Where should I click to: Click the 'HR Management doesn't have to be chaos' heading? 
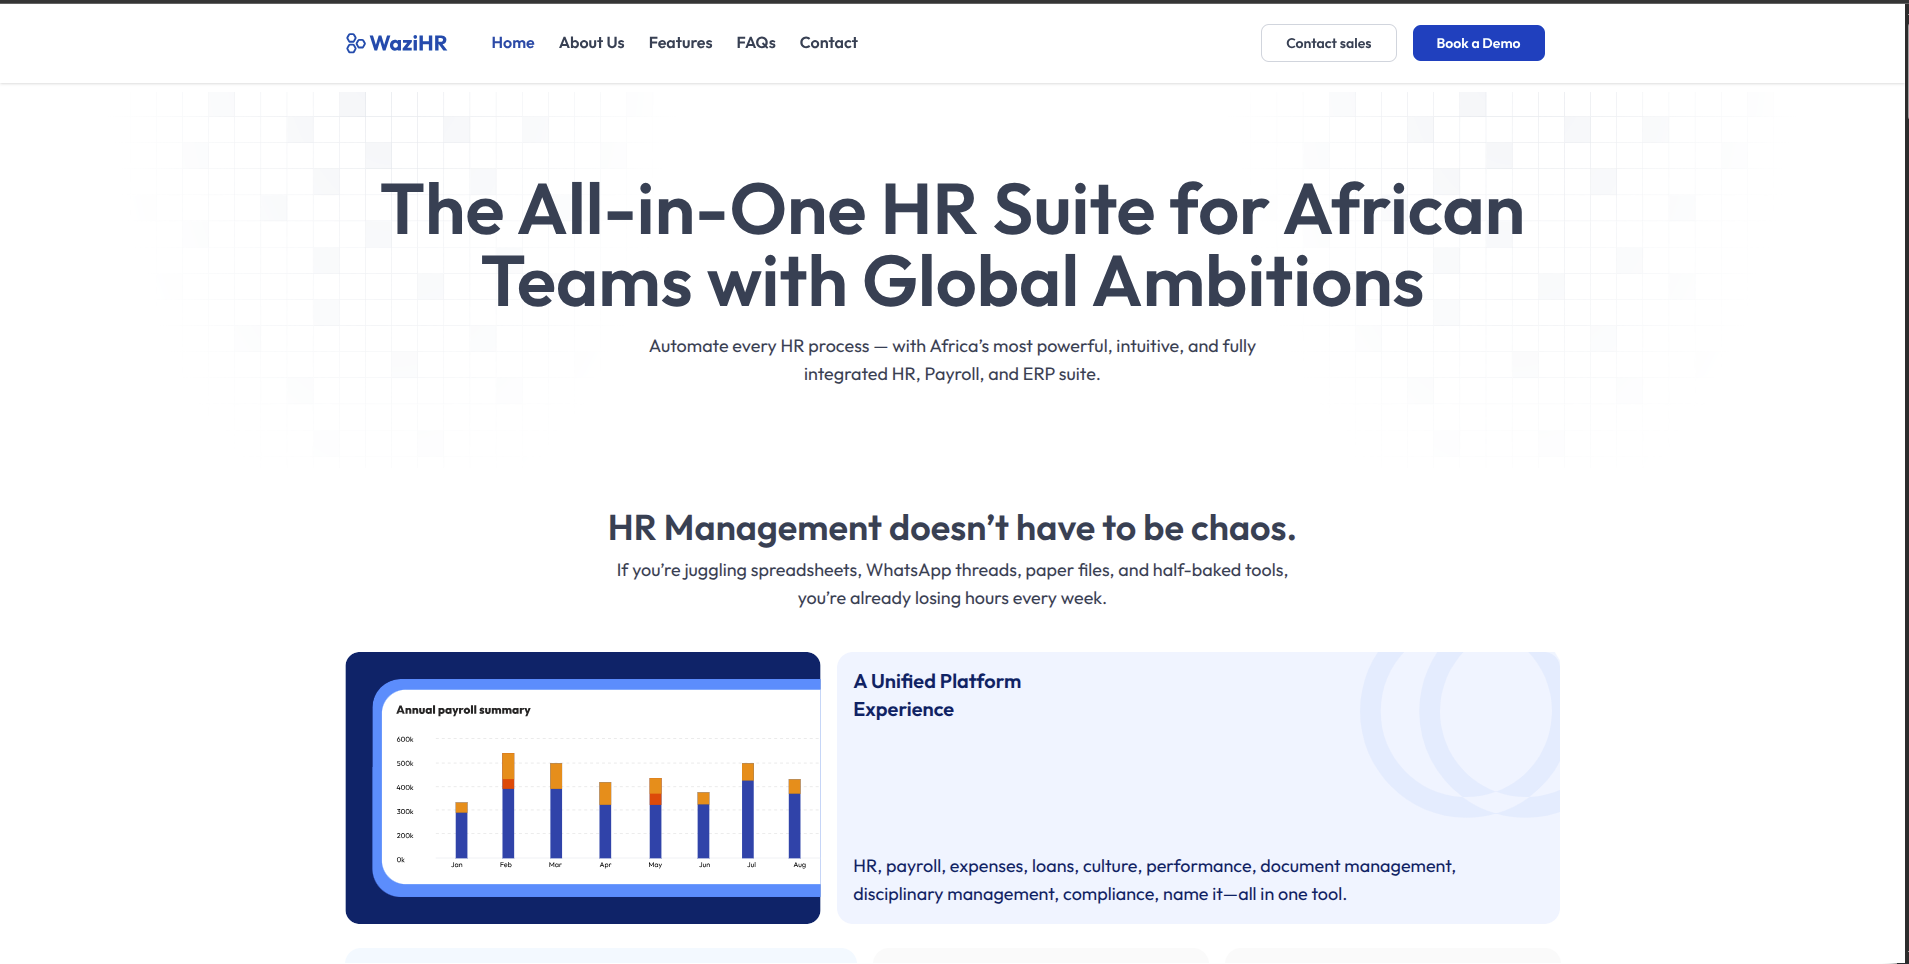(x=952, y=528)
